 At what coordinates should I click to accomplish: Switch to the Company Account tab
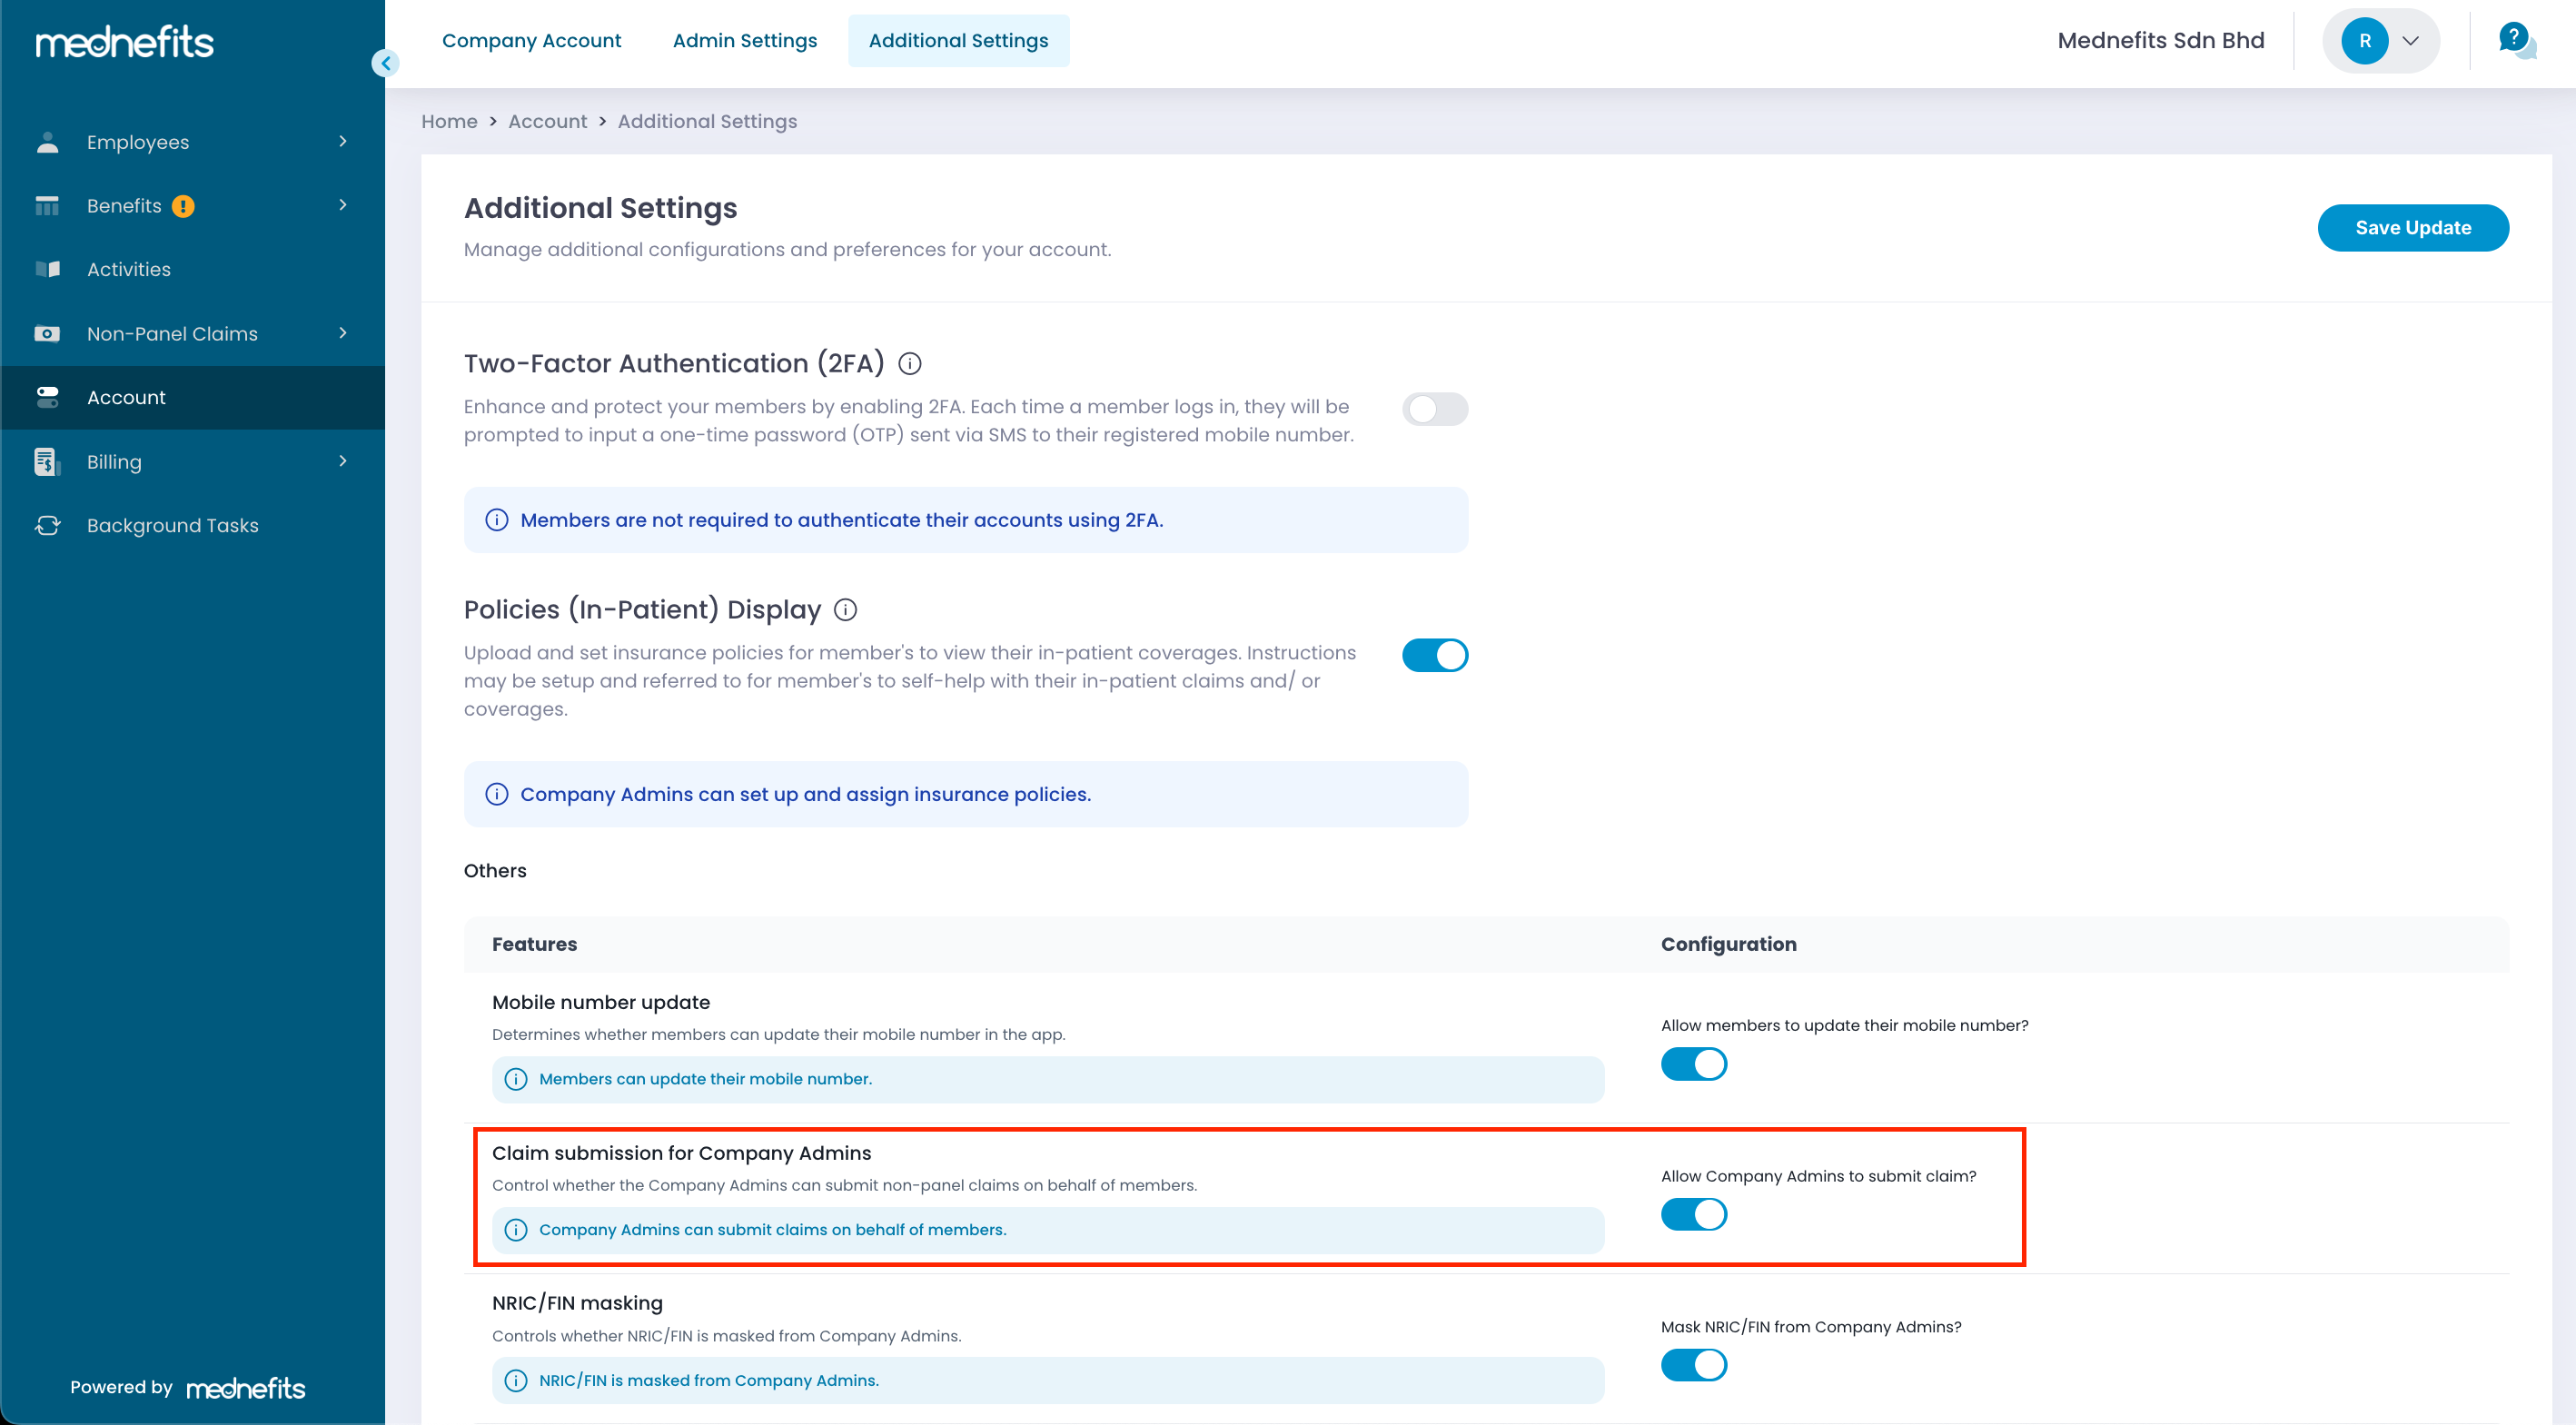(x=531, y=41)
